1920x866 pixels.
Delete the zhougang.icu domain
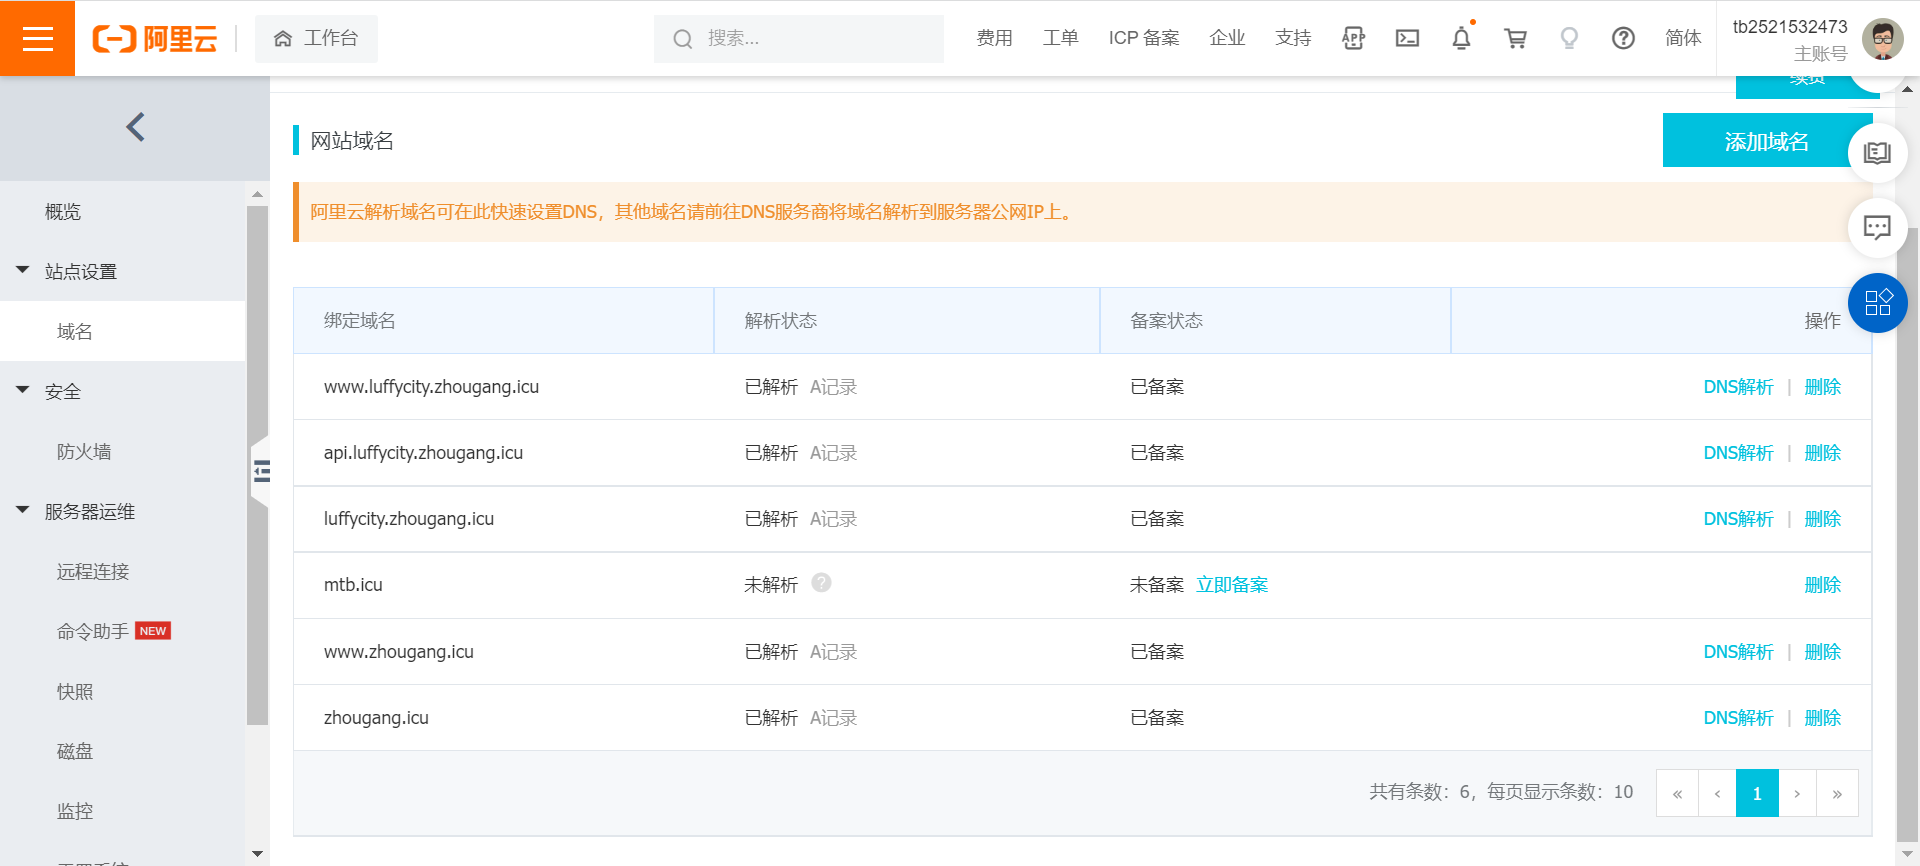1822,718
